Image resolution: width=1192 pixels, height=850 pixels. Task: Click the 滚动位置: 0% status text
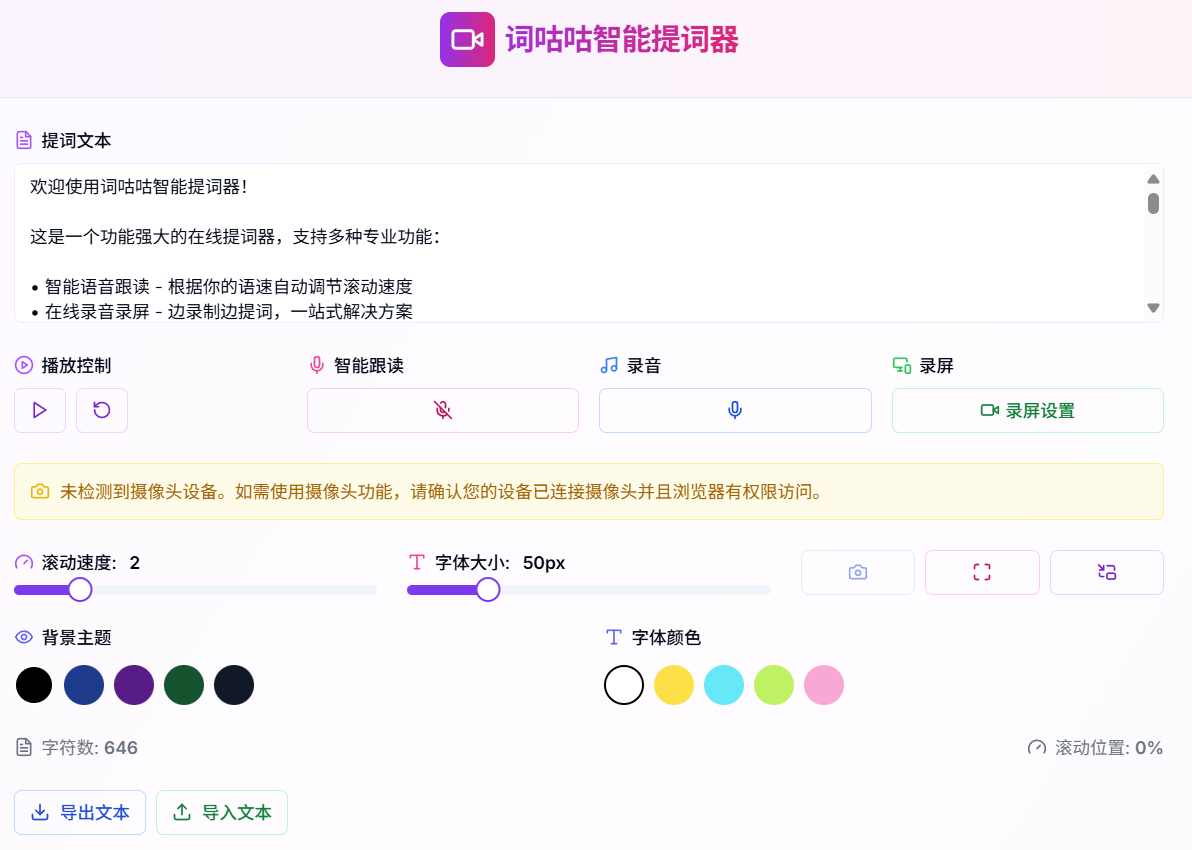click(x=1109, y=747)
